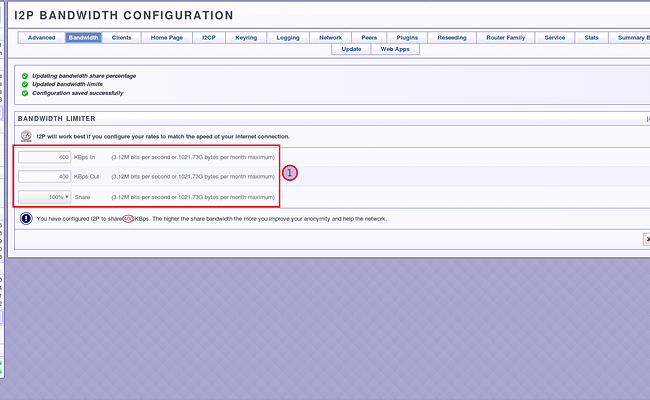This screenshot has width=650, height=400.
Task: Open the Web Apps tab
Action: 395,49
